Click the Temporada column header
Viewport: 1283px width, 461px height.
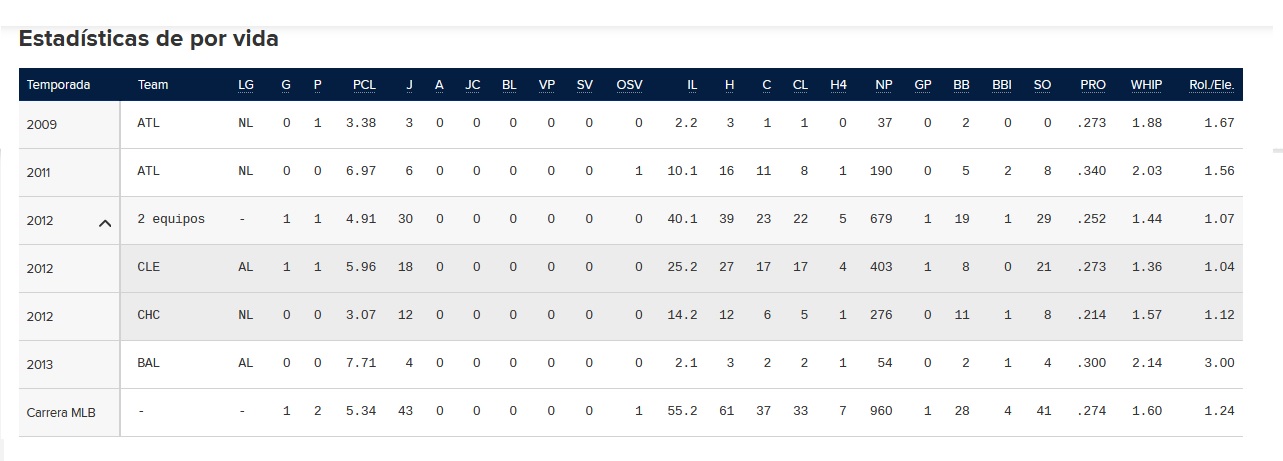click(x=58, y=85)
